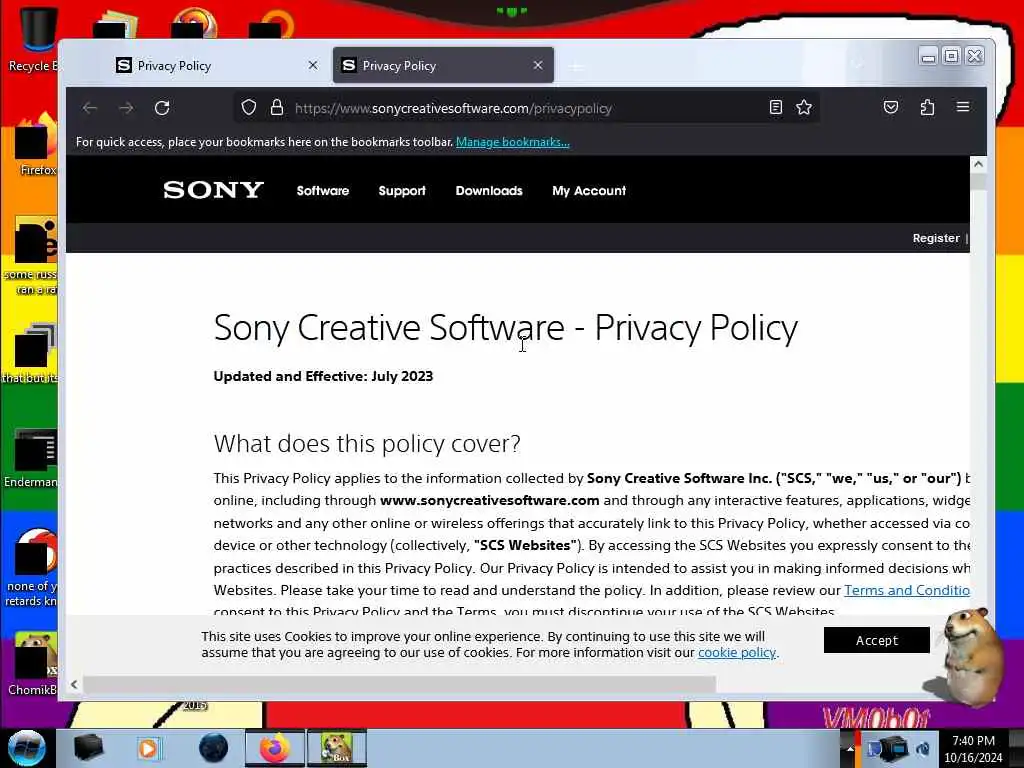This screenshot has height=768, width=1024.
Task: Open My Account navigation item
Action: click(x=589, y=191)
